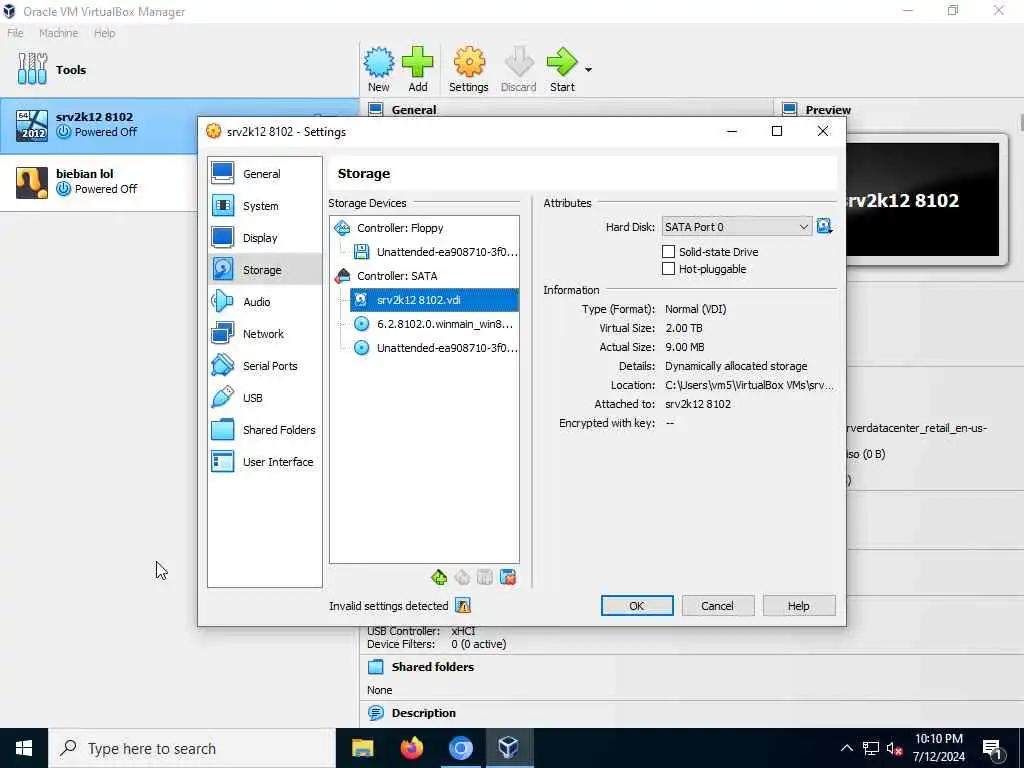
Task: Open the notification center icon
Action: coord(992,749)
